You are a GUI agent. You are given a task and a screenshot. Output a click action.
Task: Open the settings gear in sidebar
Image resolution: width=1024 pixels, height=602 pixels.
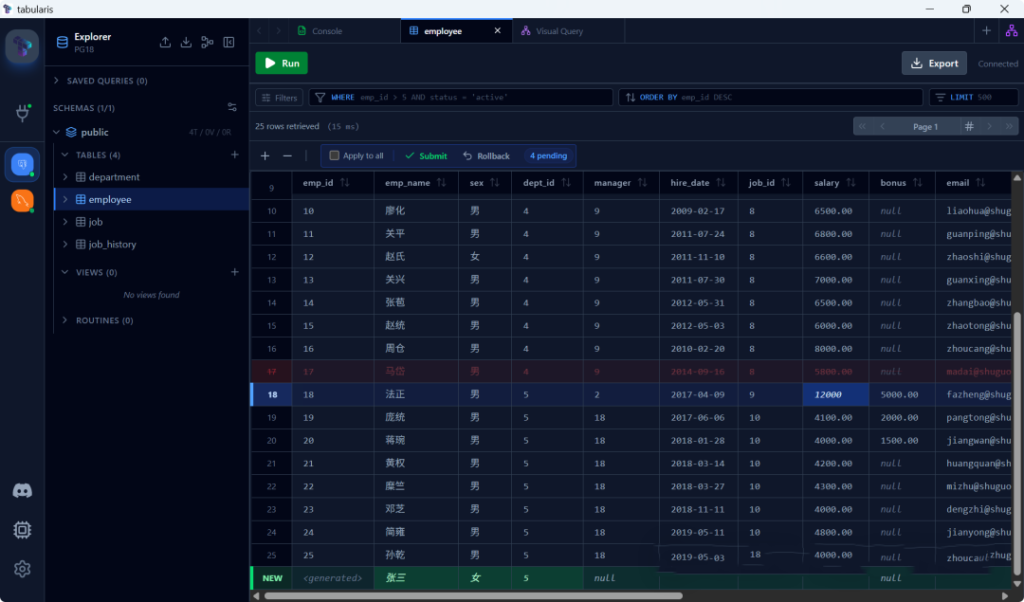point(22,568)
